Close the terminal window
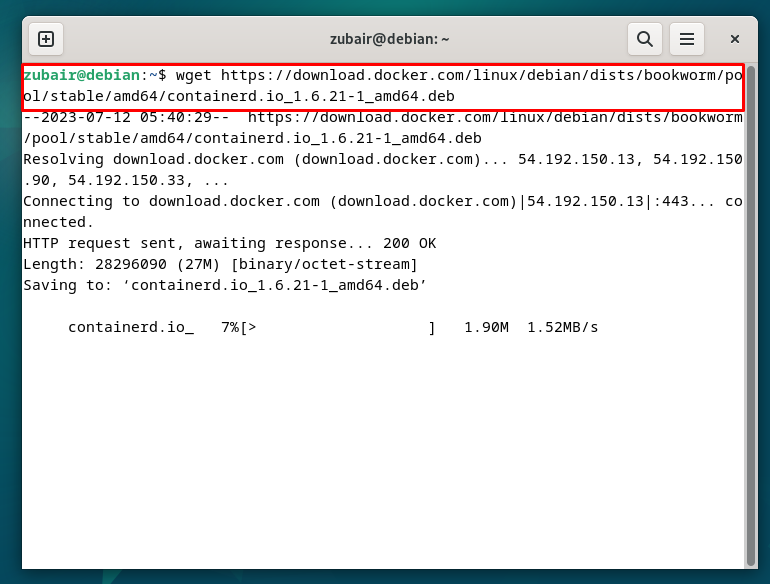 click(734, 39)
